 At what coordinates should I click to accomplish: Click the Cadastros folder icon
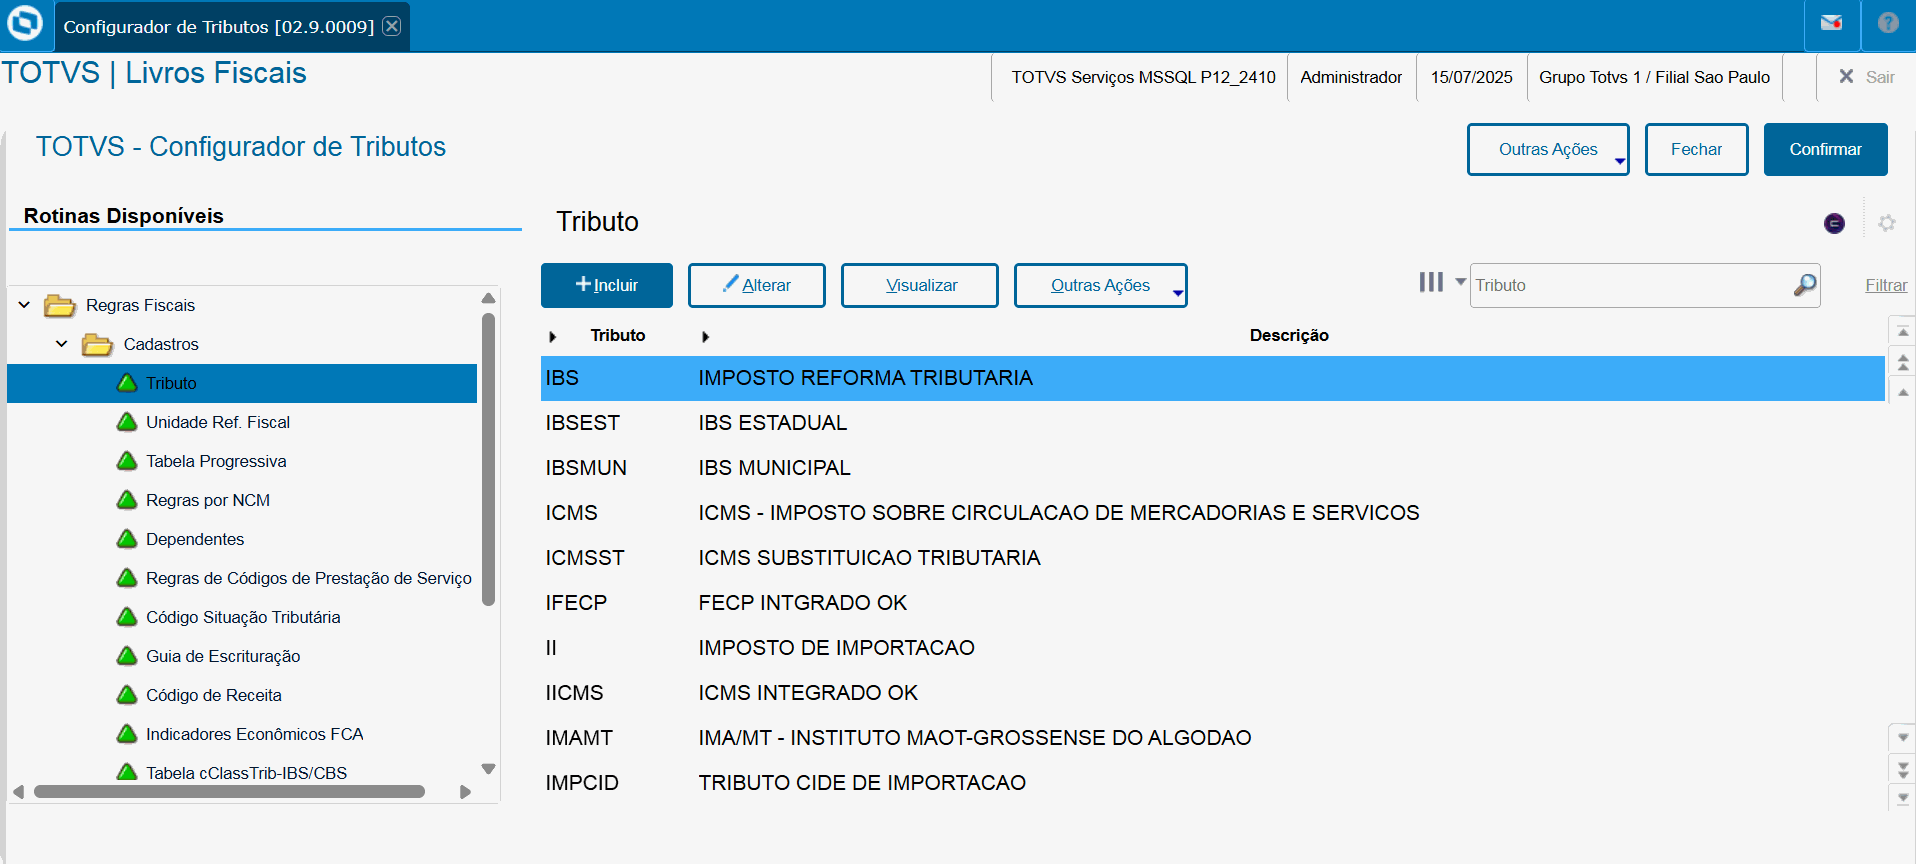click(97, 344)
